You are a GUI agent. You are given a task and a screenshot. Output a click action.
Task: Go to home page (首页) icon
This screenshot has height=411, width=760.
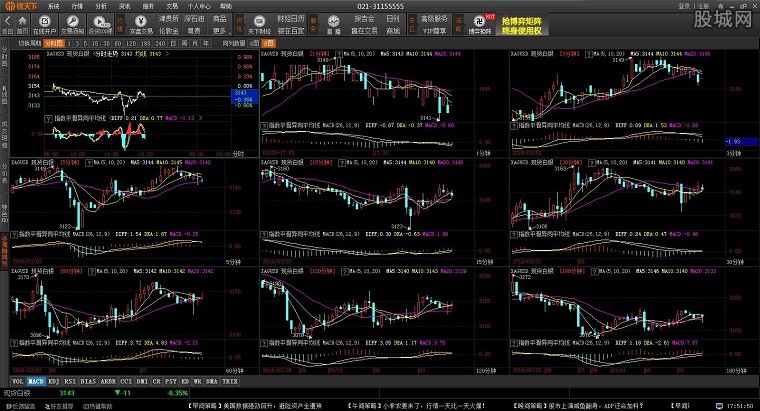click(x=22, y=21)
